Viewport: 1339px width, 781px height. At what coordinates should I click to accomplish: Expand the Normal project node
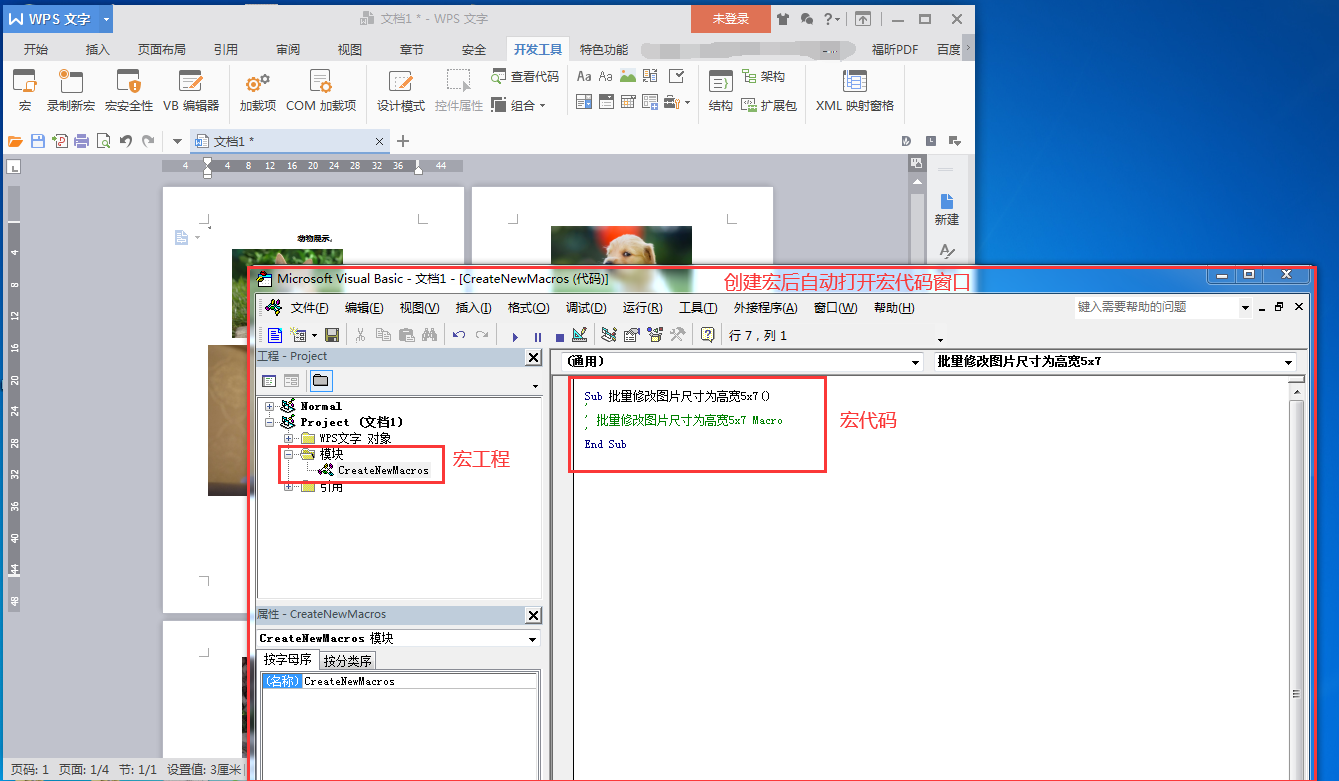coord(270,406)
